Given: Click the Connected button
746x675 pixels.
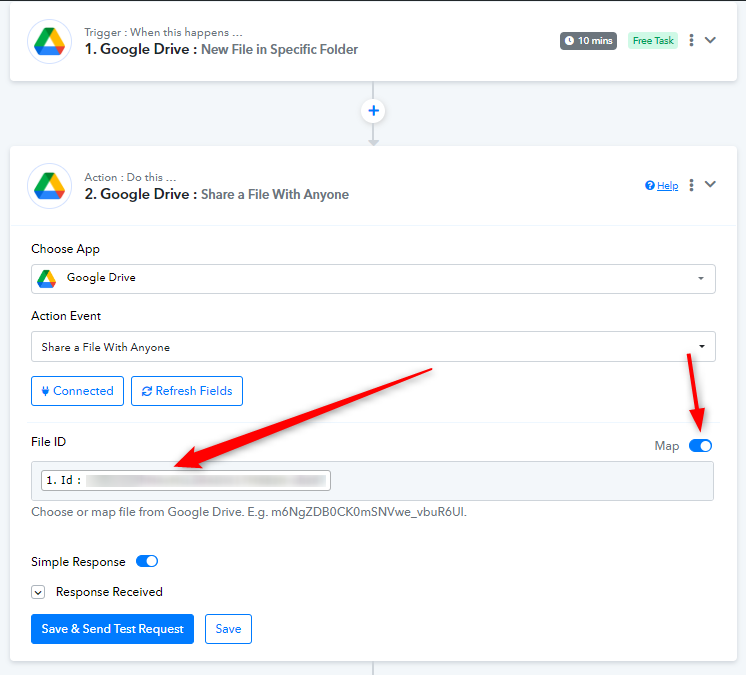Looking at the screenshot, I should (x=78, y=391).
